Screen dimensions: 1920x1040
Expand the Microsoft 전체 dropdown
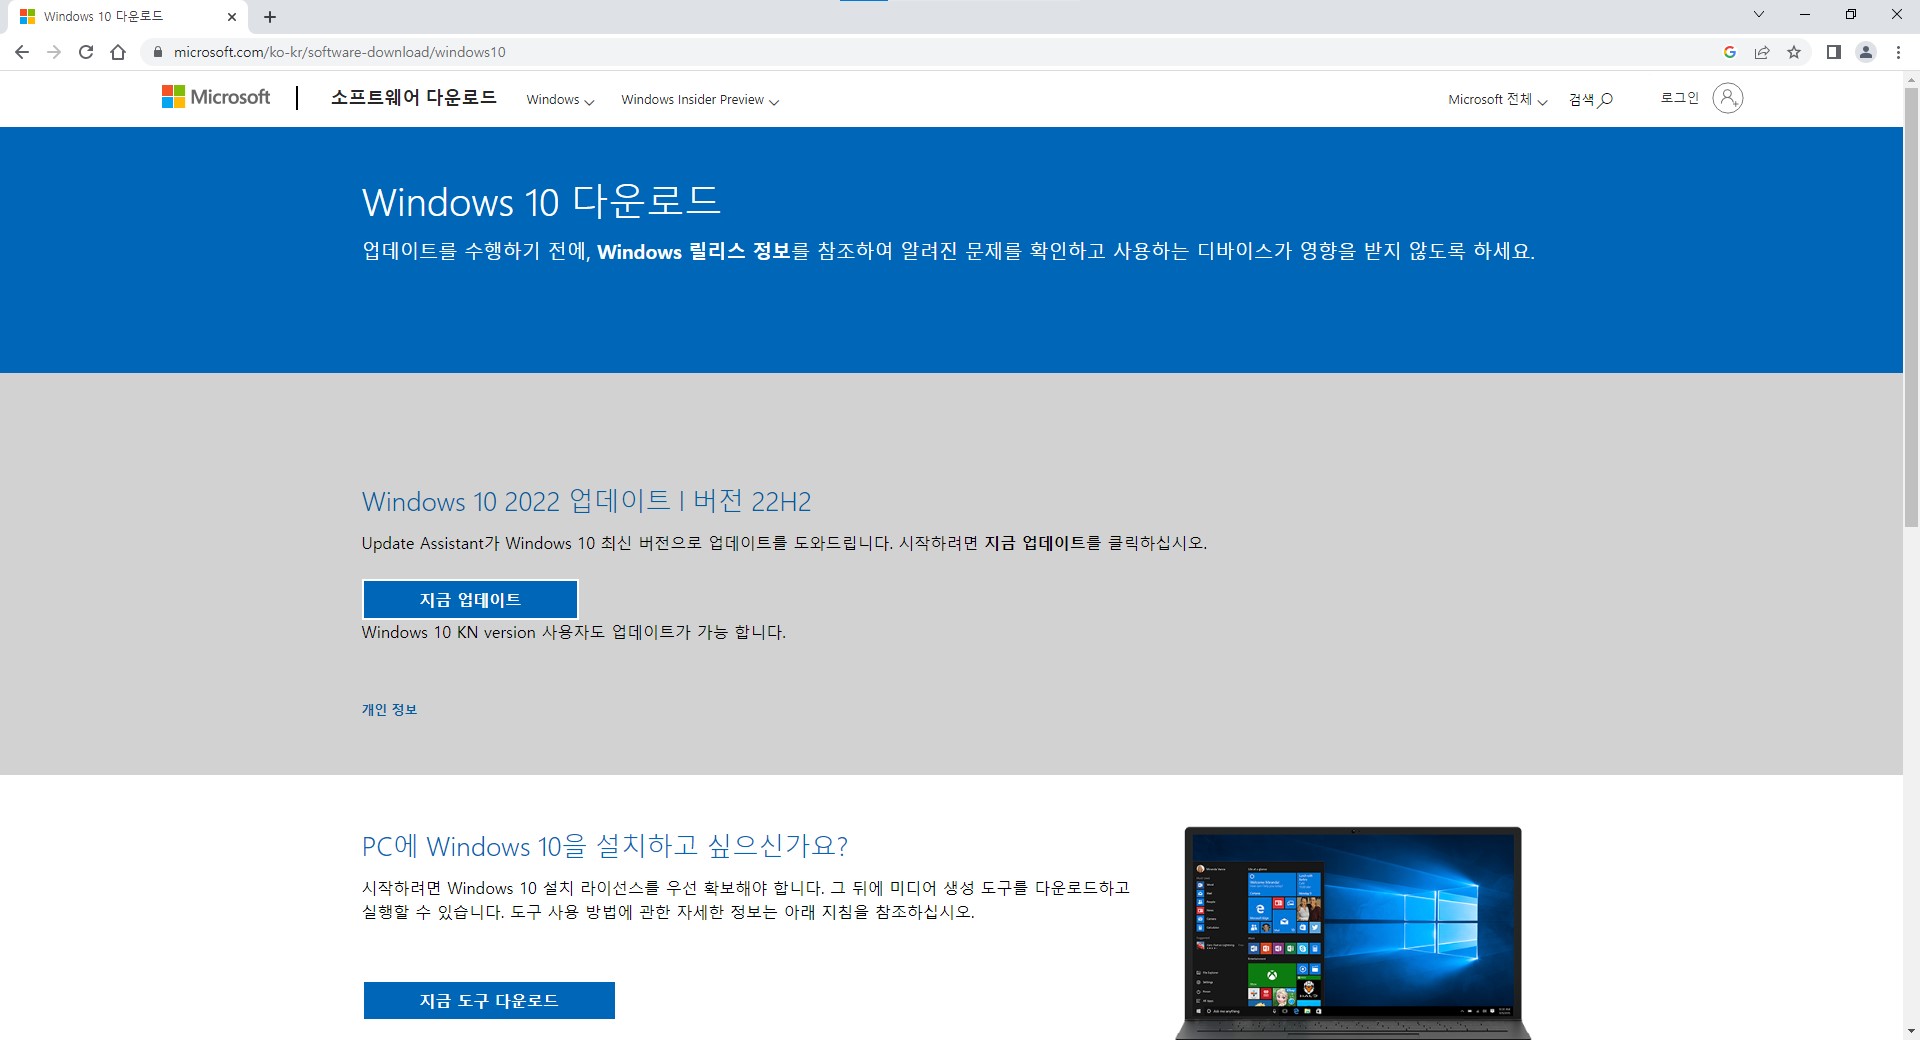click(x=1498, y=99)
